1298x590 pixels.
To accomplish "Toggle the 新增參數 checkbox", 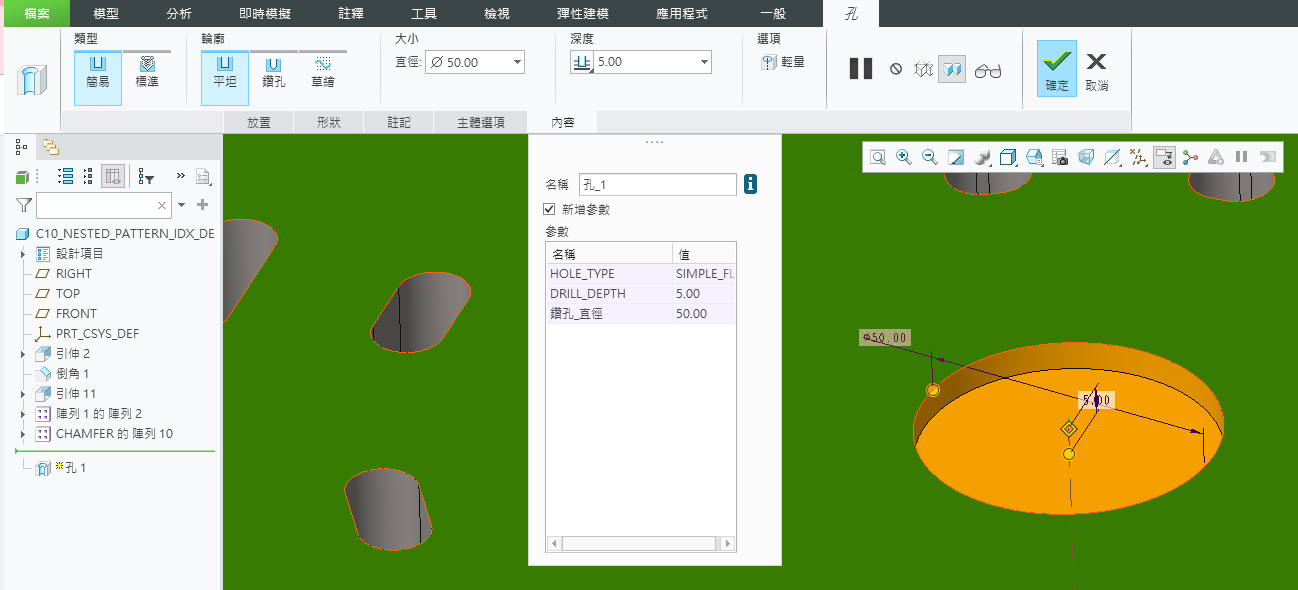I will pyautogui.click(x=548, y=209).
